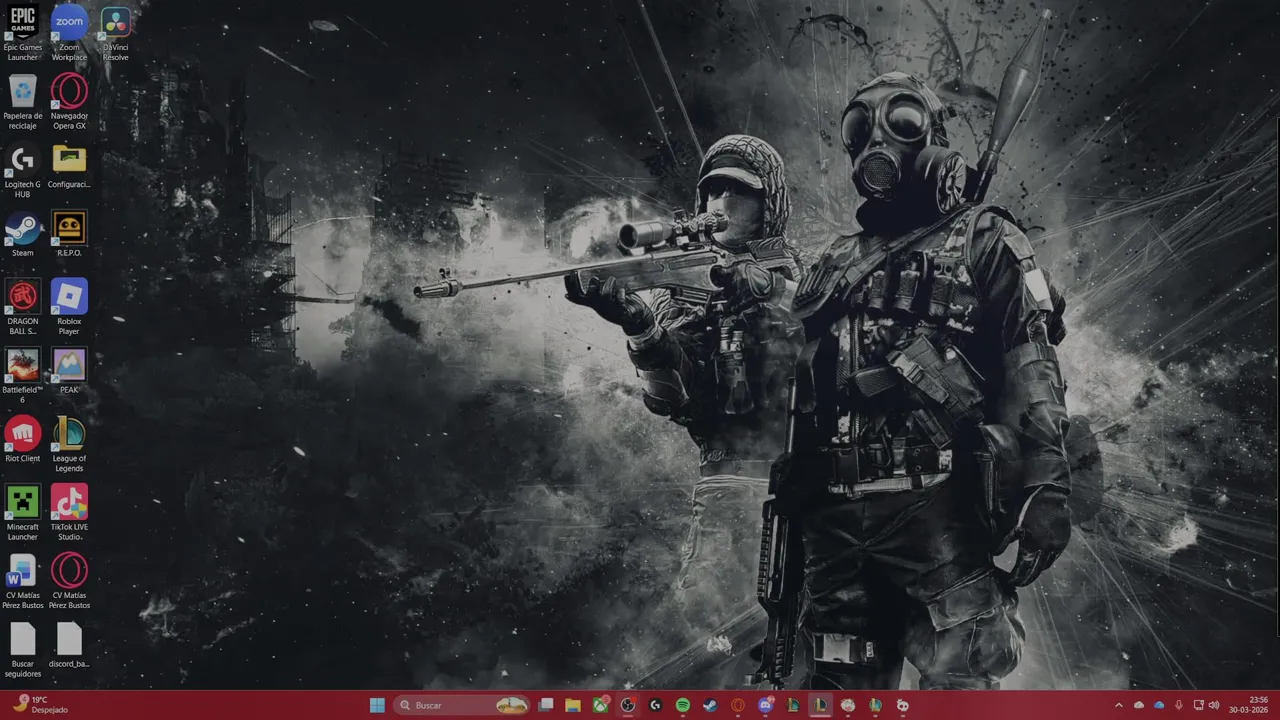
Task: Select the R.E.P.O. game desktop icon
Action: click(69, 234)
